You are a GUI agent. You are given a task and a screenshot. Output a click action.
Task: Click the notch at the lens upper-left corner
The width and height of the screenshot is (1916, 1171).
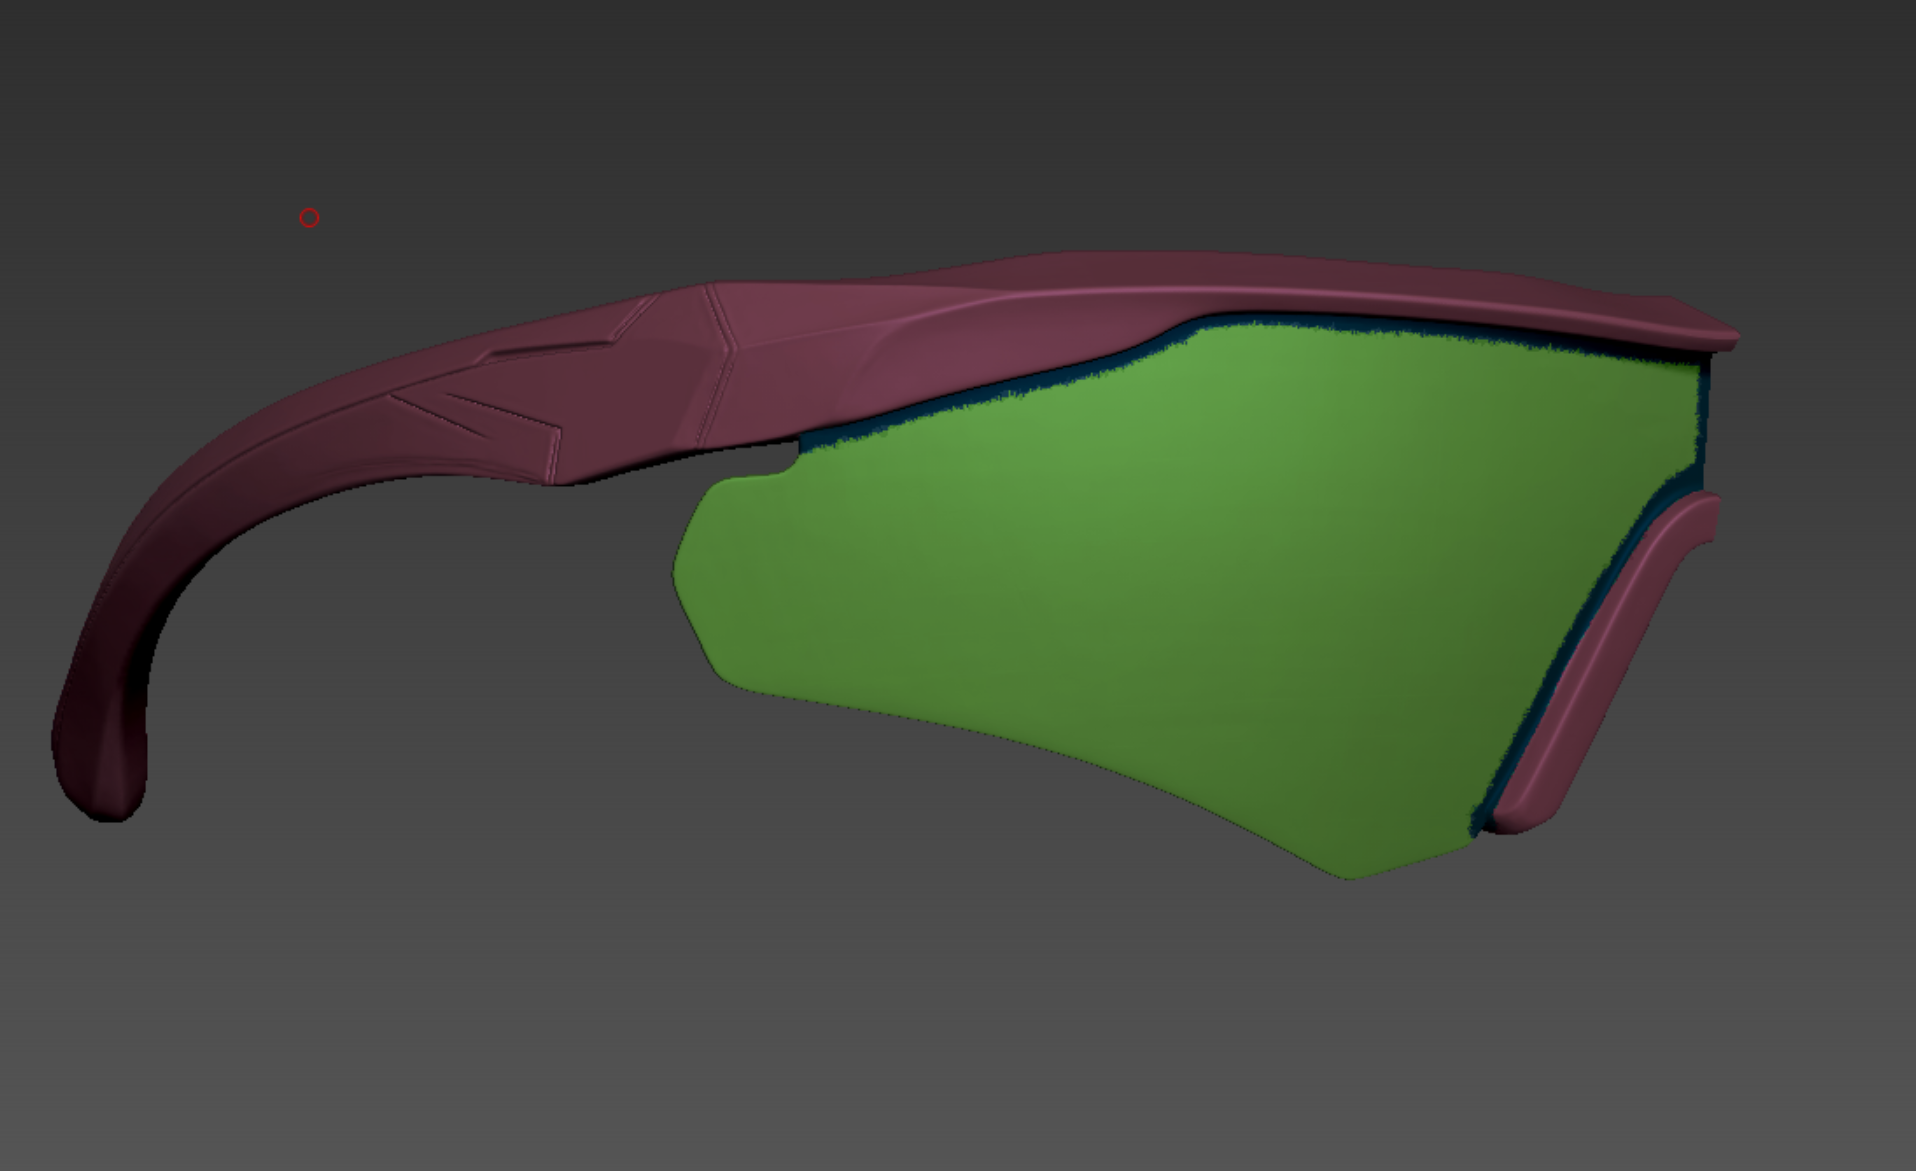pos(792,462)
